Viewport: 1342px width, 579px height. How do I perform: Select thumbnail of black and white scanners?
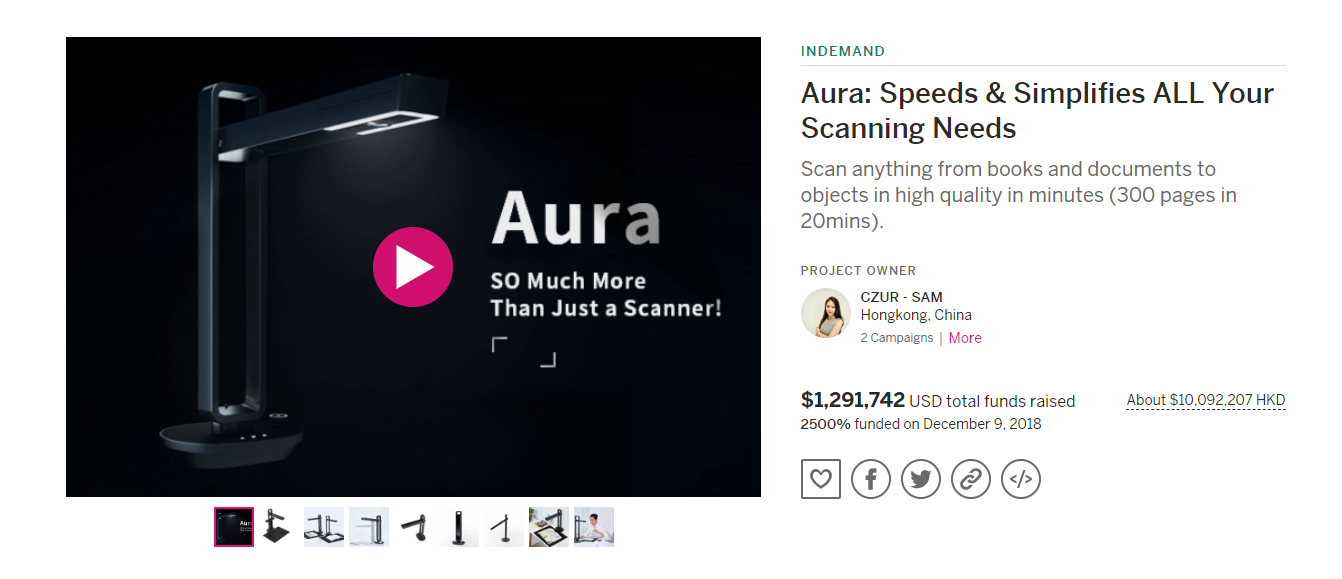click(x=369, y=527)
